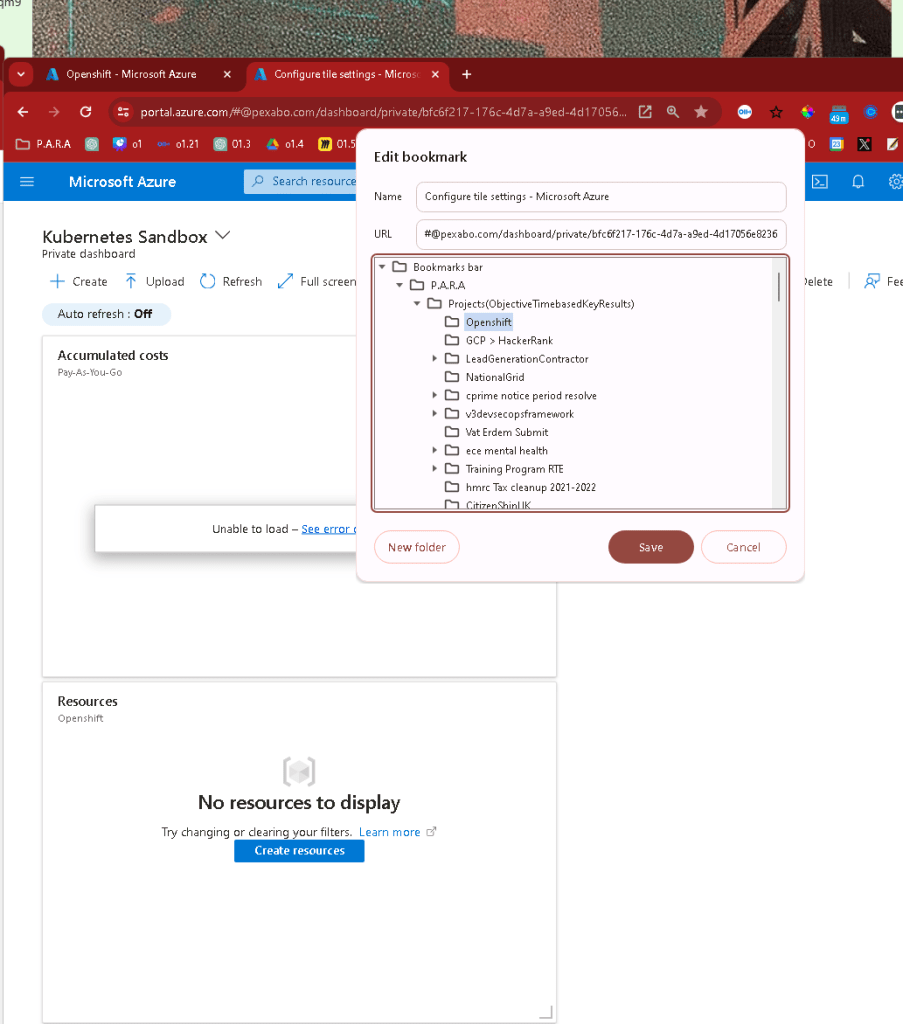The width and height of the screenshot is (903, 1024).
Task: Switch to Openshift - Microsoft Azure tab
Action: pyautogui.click(x=131, y=74)
